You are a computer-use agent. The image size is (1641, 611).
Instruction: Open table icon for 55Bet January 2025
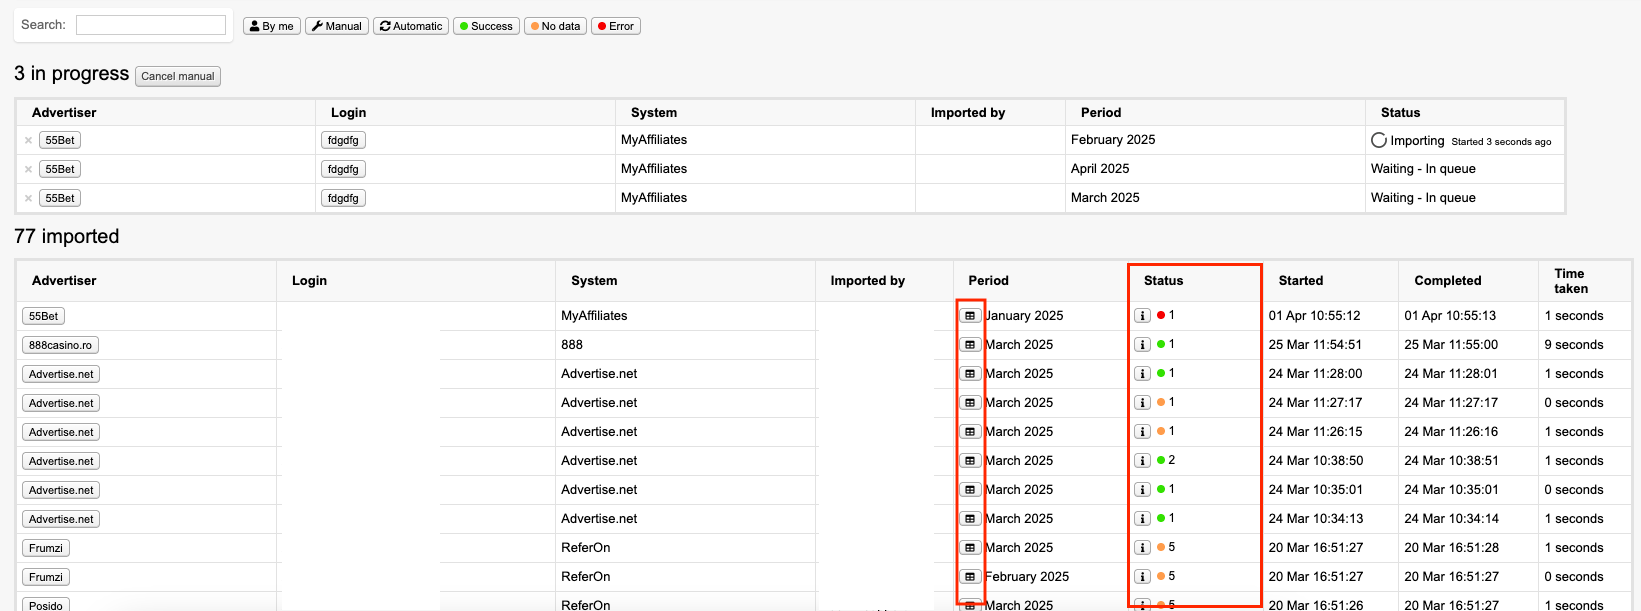pyautogui.click(x=970, y=316)
